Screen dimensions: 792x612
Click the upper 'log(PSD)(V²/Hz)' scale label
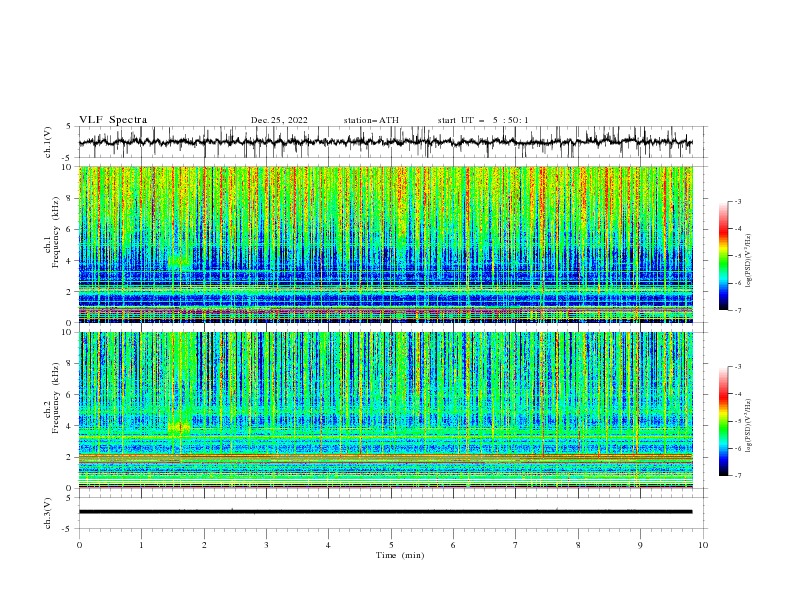pyautogui.click(x=748, y=261)
